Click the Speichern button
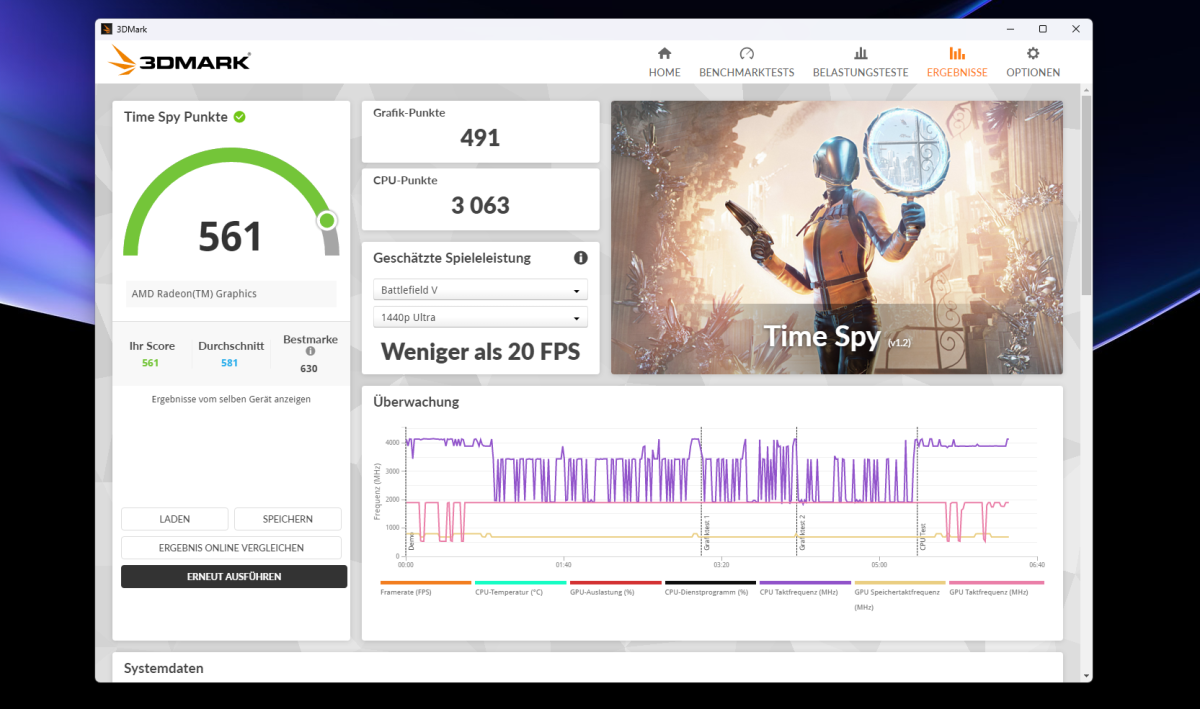The height and width of the screenshot is (709, 1200). tap(288, 519)
